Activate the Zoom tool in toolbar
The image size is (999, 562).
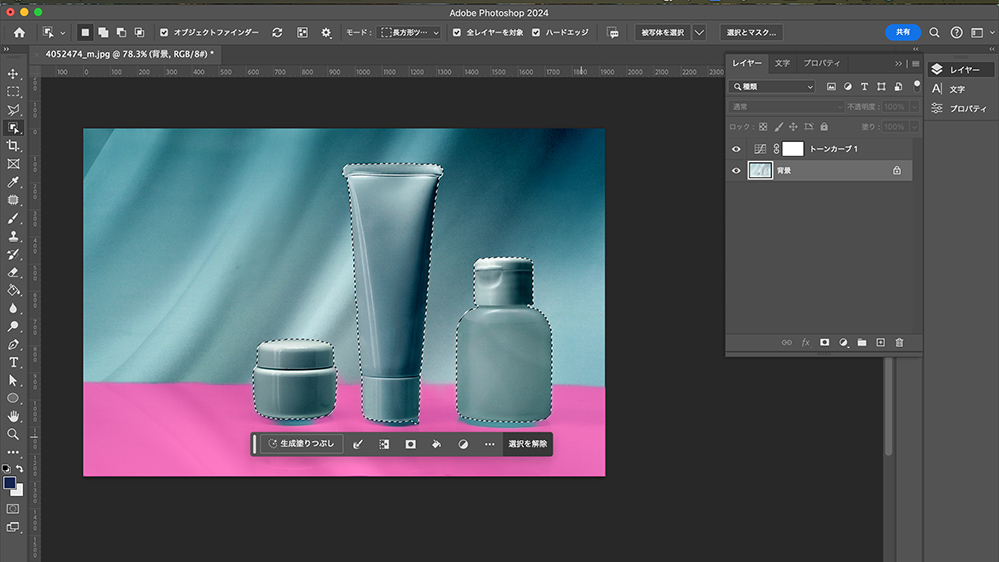point(13,434)
